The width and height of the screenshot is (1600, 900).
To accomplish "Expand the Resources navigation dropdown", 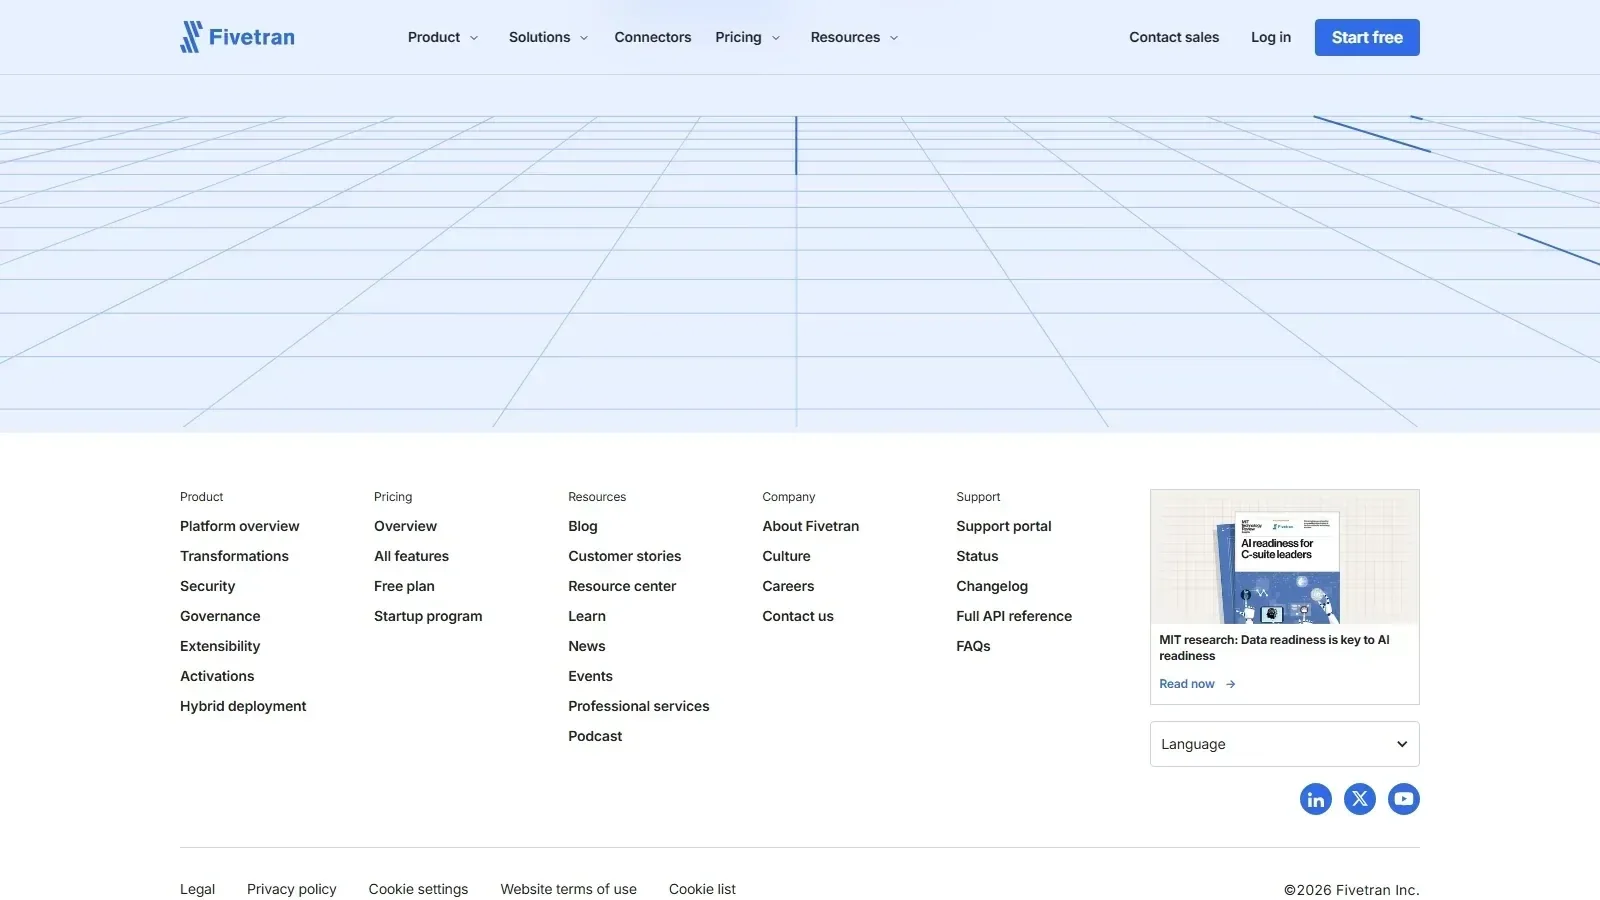I will [854, 37].
